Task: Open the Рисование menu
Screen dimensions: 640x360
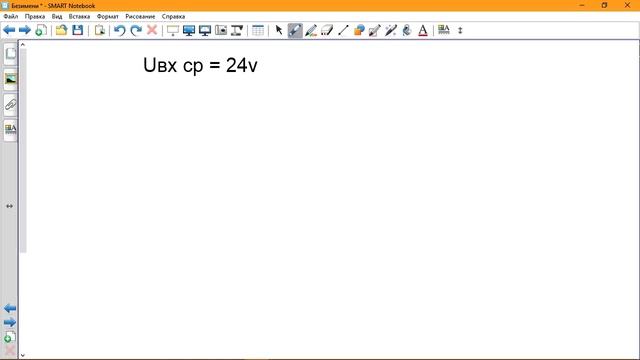Action: [x=140, y=16]
